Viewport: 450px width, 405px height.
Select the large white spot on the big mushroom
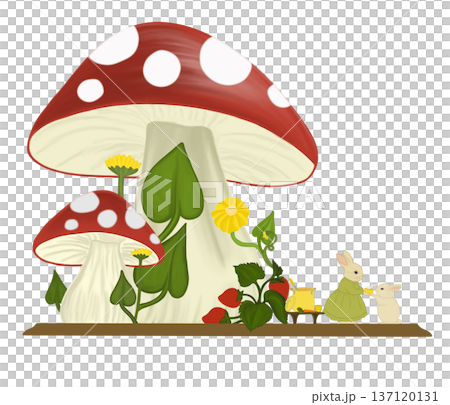(225, 61)
